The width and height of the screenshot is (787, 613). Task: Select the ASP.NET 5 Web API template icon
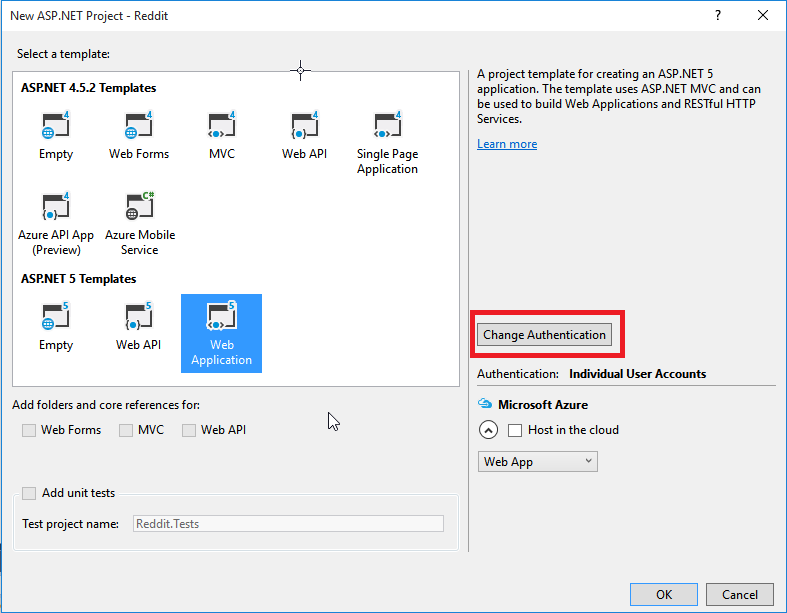click(139, 316)
